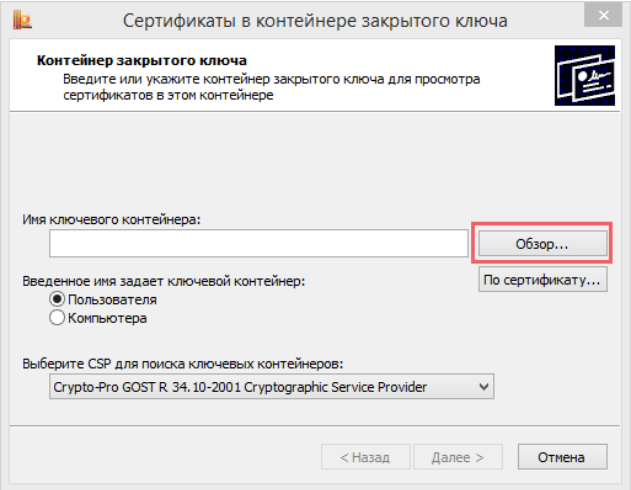
Task: Click the window title Сертификаты в контейнере
Action: [x=315, y=20]
